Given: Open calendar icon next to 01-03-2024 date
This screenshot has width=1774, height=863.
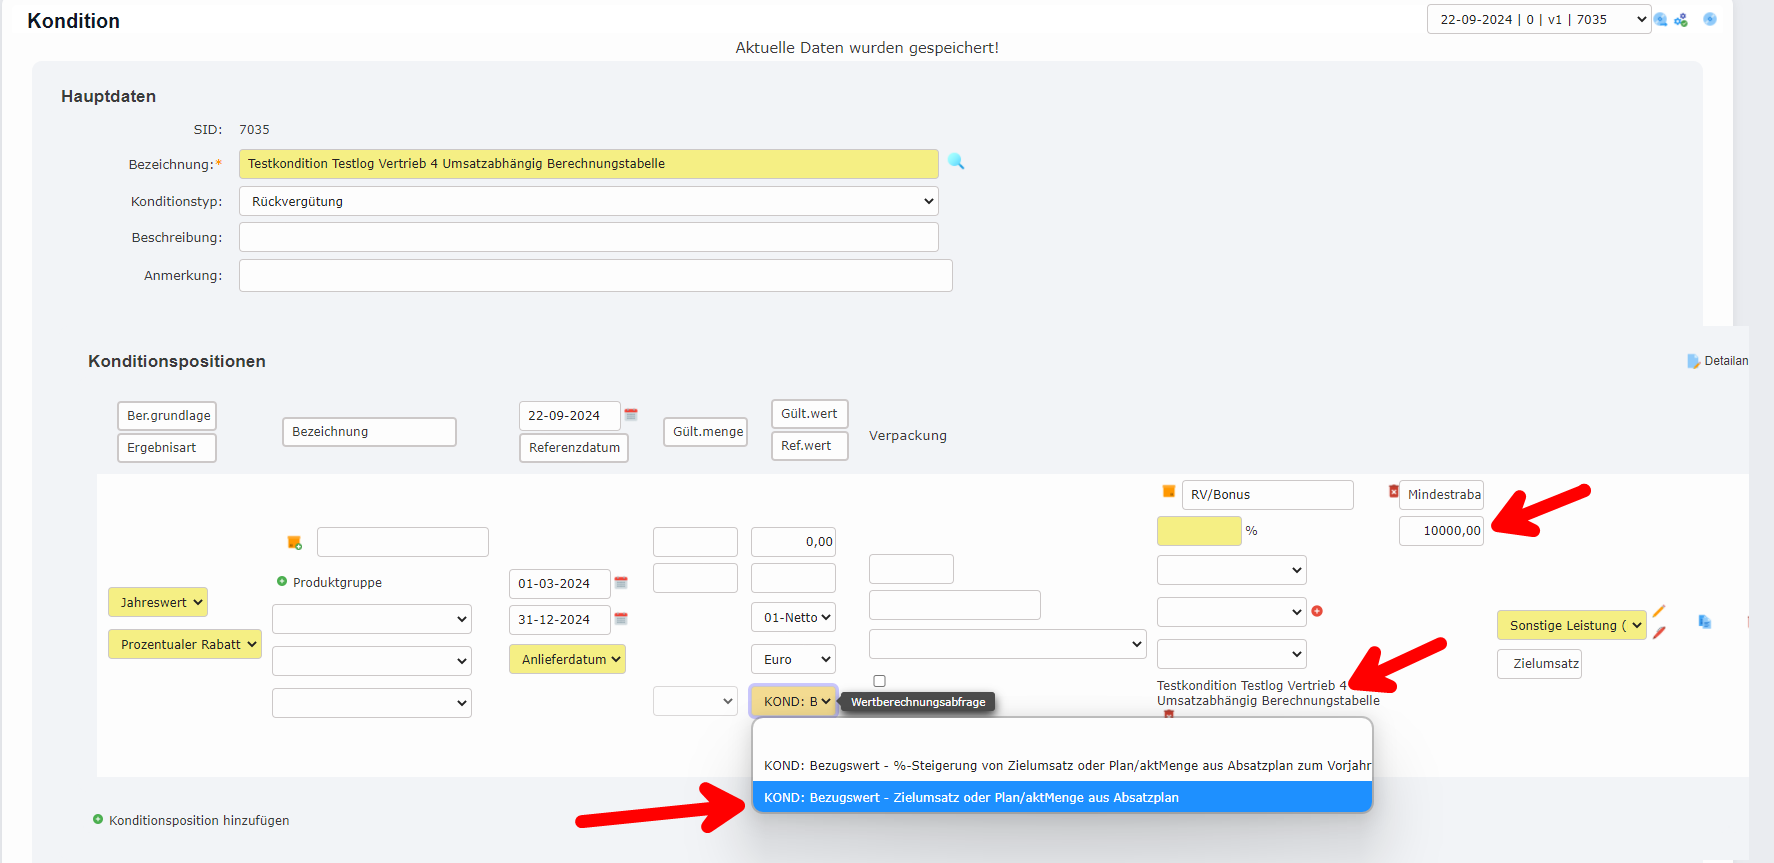Looking at the screenshot, I should tap(621, 582).
